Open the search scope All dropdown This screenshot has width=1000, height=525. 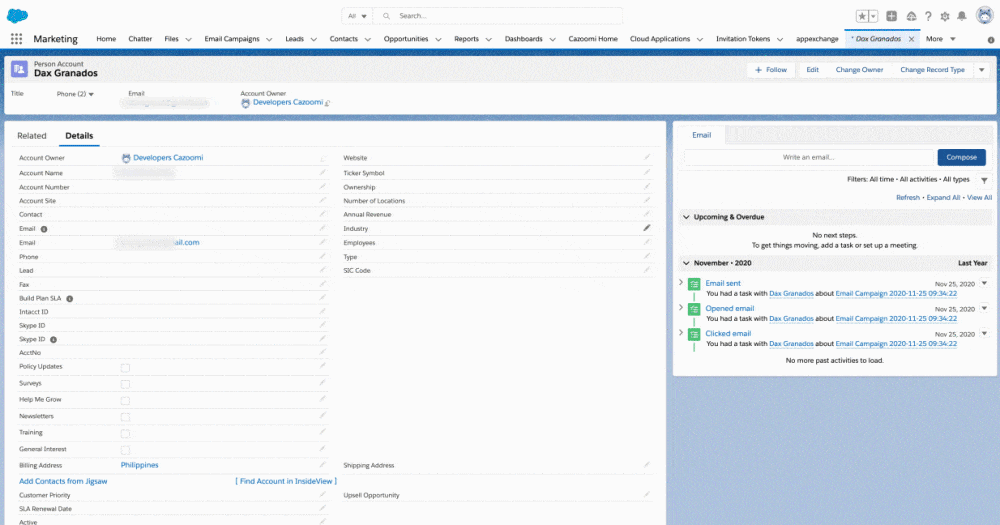coord(357,16)
